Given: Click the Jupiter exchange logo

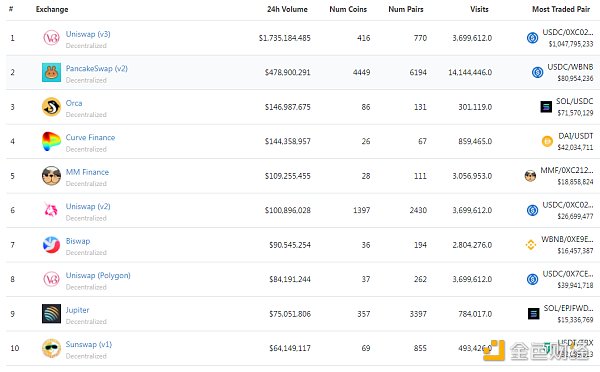Looking at the screenshot, I should tap(51, 314).
